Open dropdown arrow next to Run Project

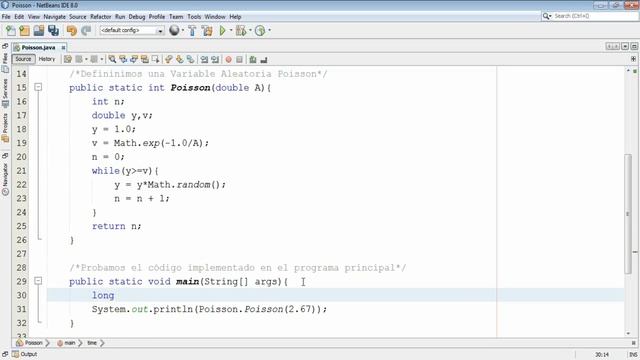tap(231, 30)
